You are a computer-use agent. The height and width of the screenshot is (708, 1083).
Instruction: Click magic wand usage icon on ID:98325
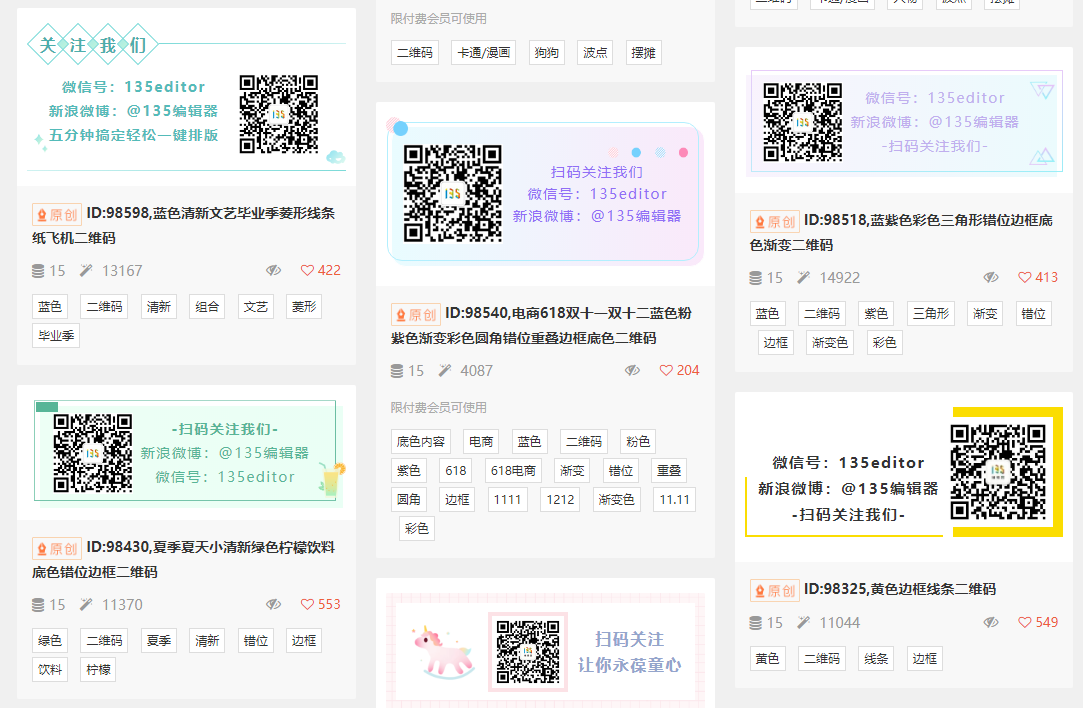tap(803, 622)
